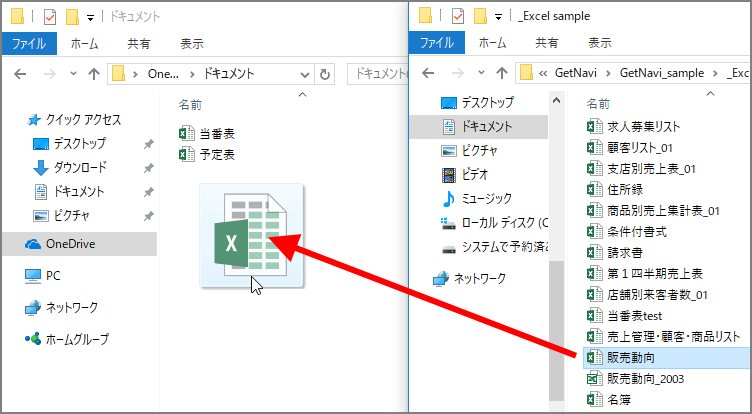This screenshot has height=414, width=752.
Task: Select システムで予約済み drive in navigation
Action: pos(505,247)
